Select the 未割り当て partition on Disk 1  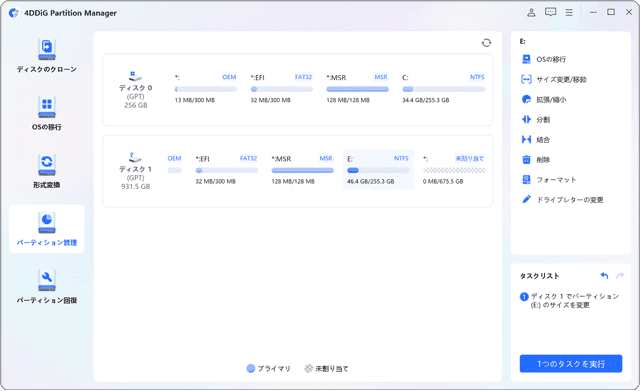click(454, 170)
